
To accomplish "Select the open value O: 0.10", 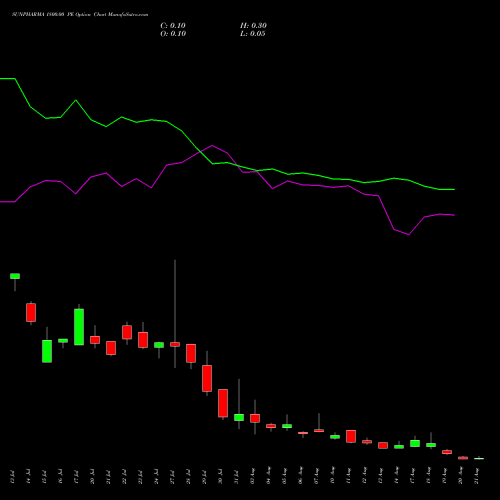I will (173, 34).
